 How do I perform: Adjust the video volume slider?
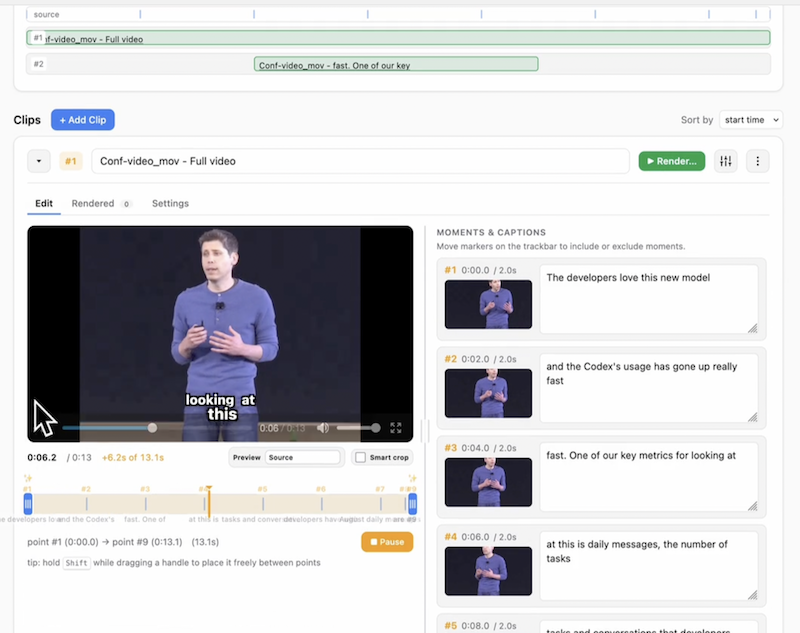coord(358,428)
